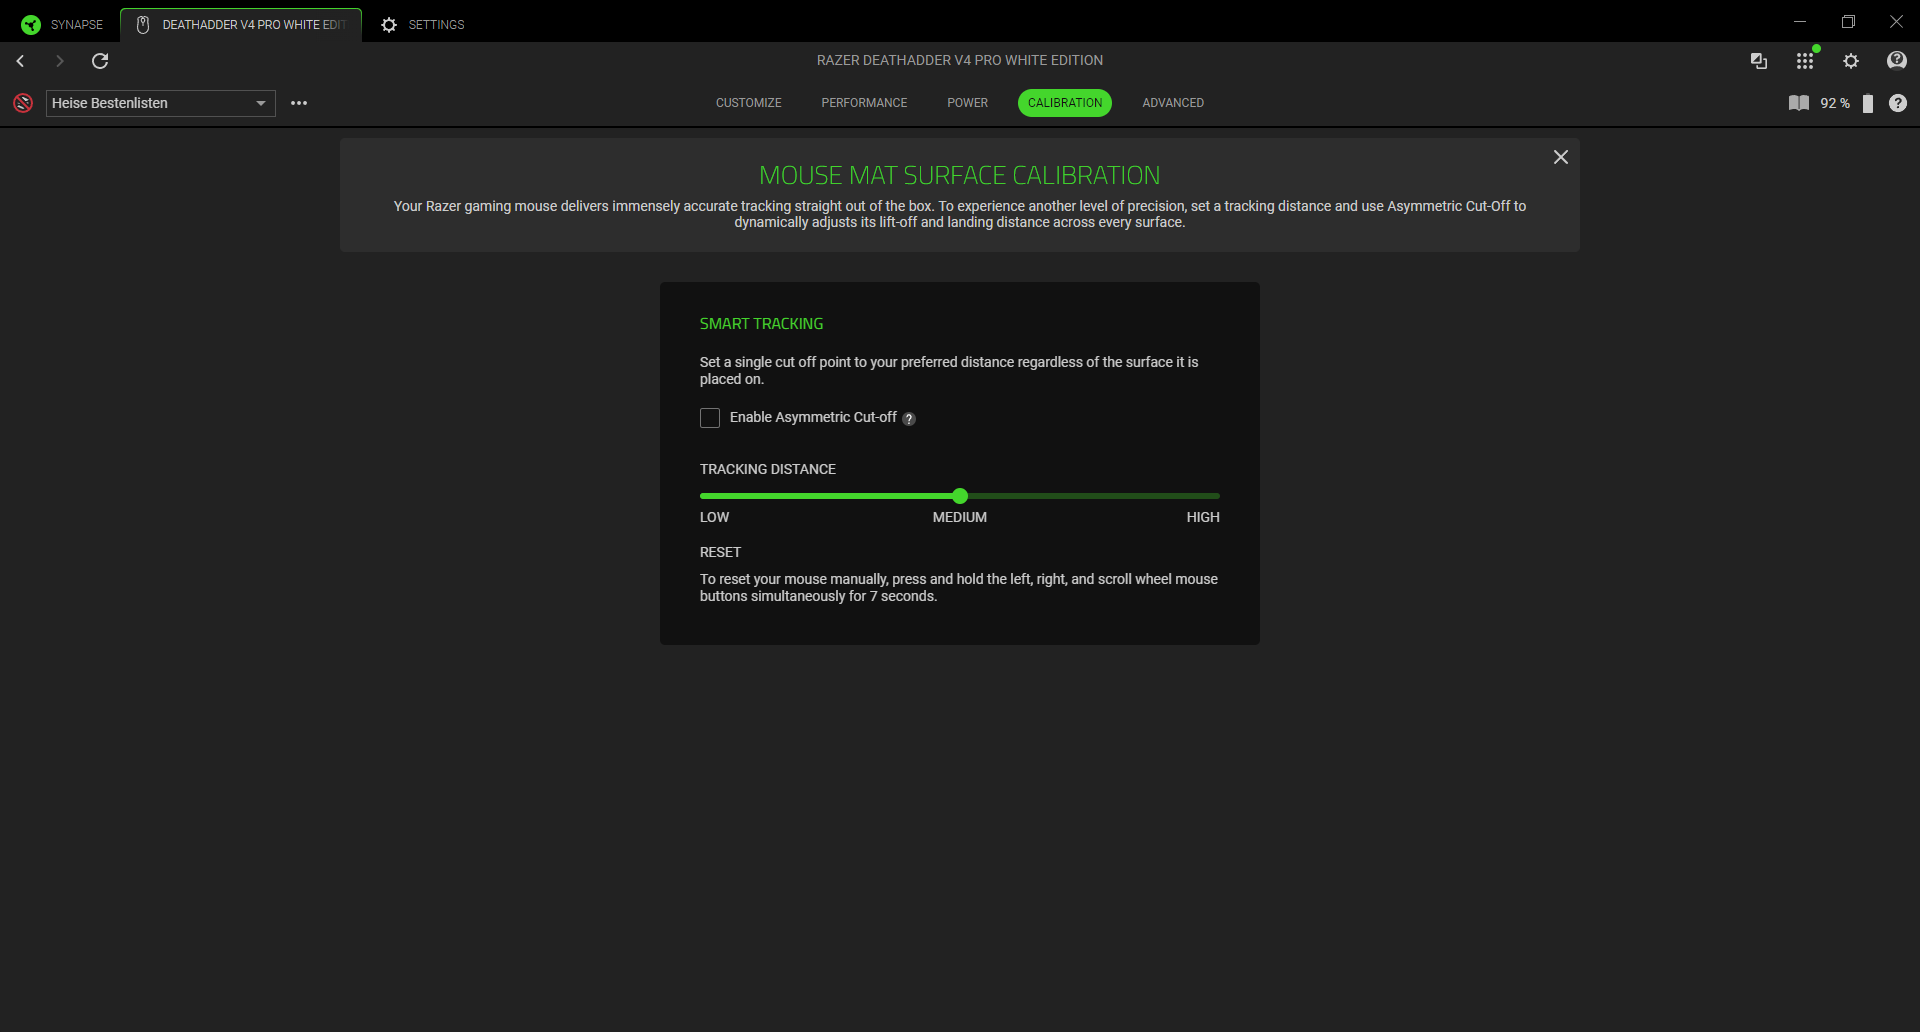Click the Razer DeathAdder V4 Pro White Edition title
1920x1032 pixels.
pos(960,60)
